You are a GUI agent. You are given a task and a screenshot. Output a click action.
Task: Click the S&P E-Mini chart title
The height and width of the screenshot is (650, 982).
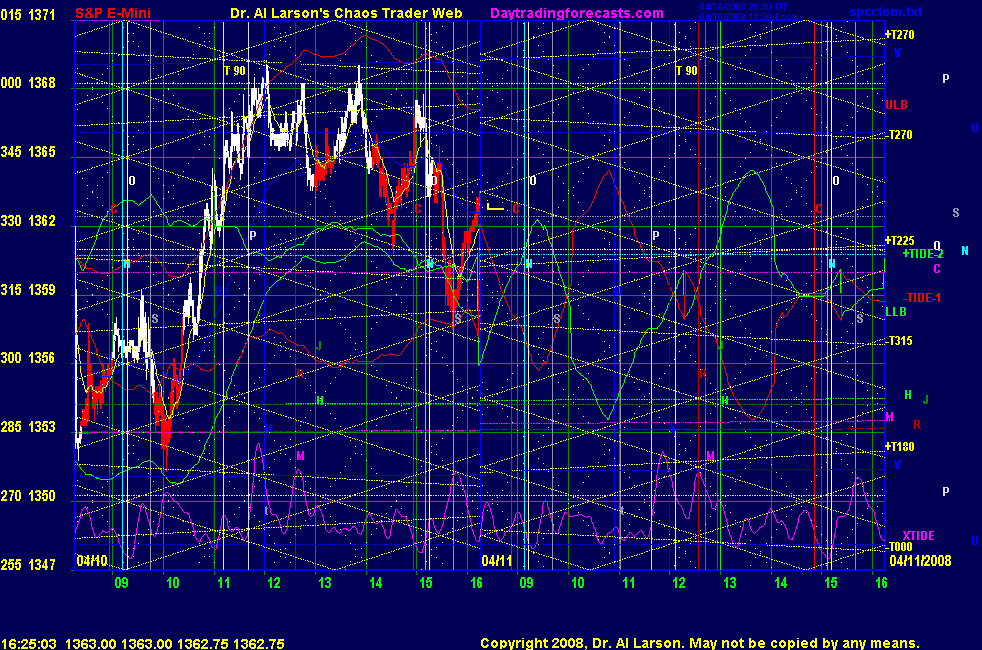tap(115, 13)
